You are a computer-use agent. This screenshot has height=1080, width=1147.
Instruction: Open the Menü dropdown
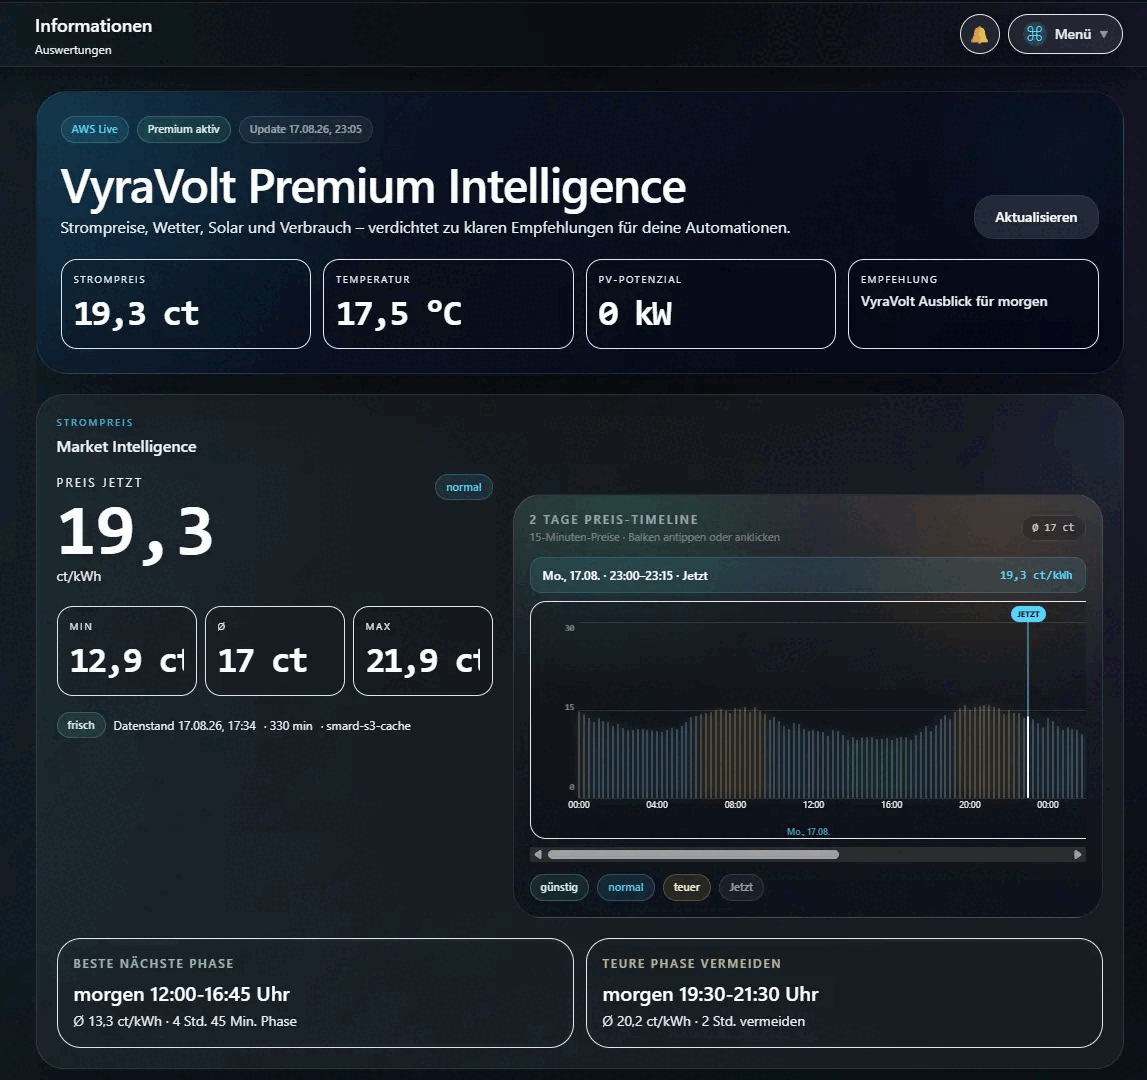click(1065, 34)
